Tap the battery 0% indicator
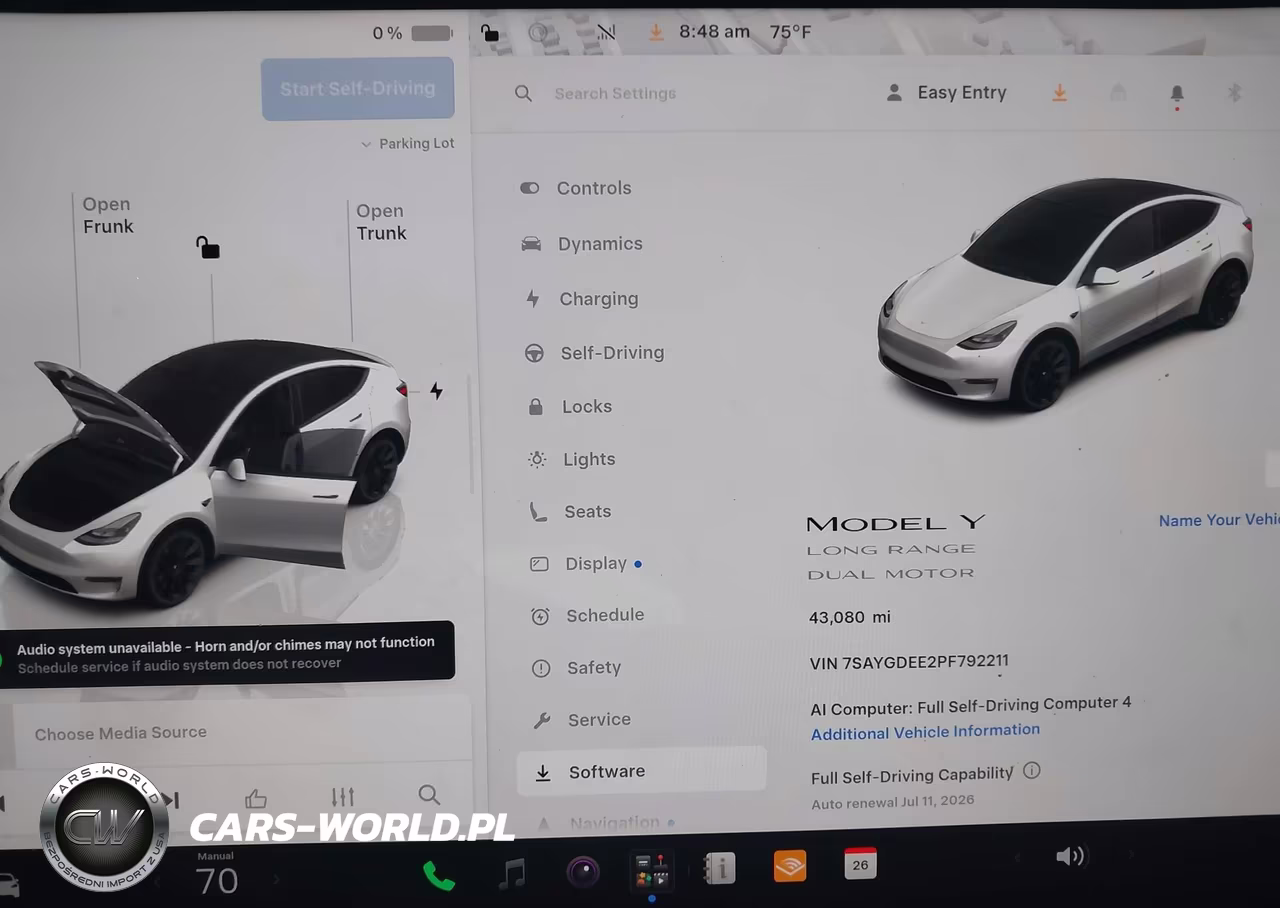 click(x=412, y=33)
